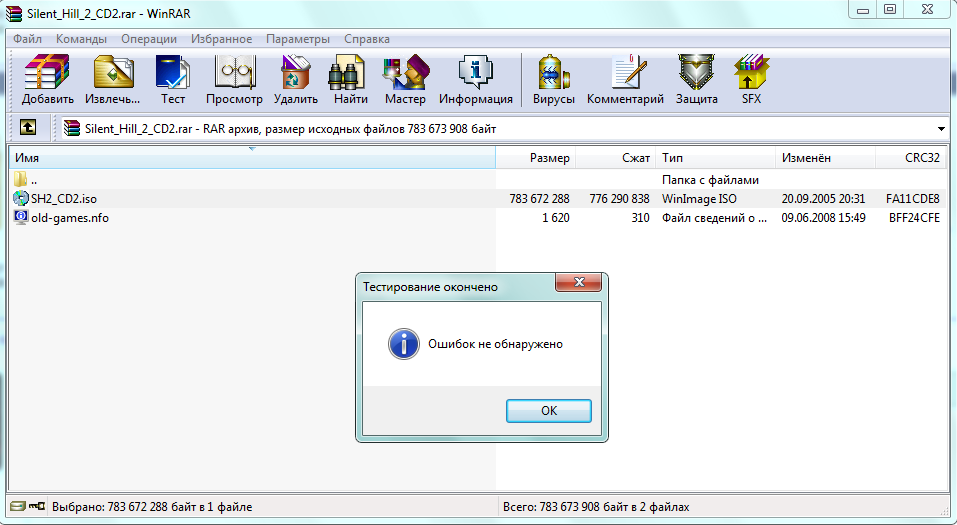Minimize the WinRAR window
957x525 pixels.
coord(862,9)
